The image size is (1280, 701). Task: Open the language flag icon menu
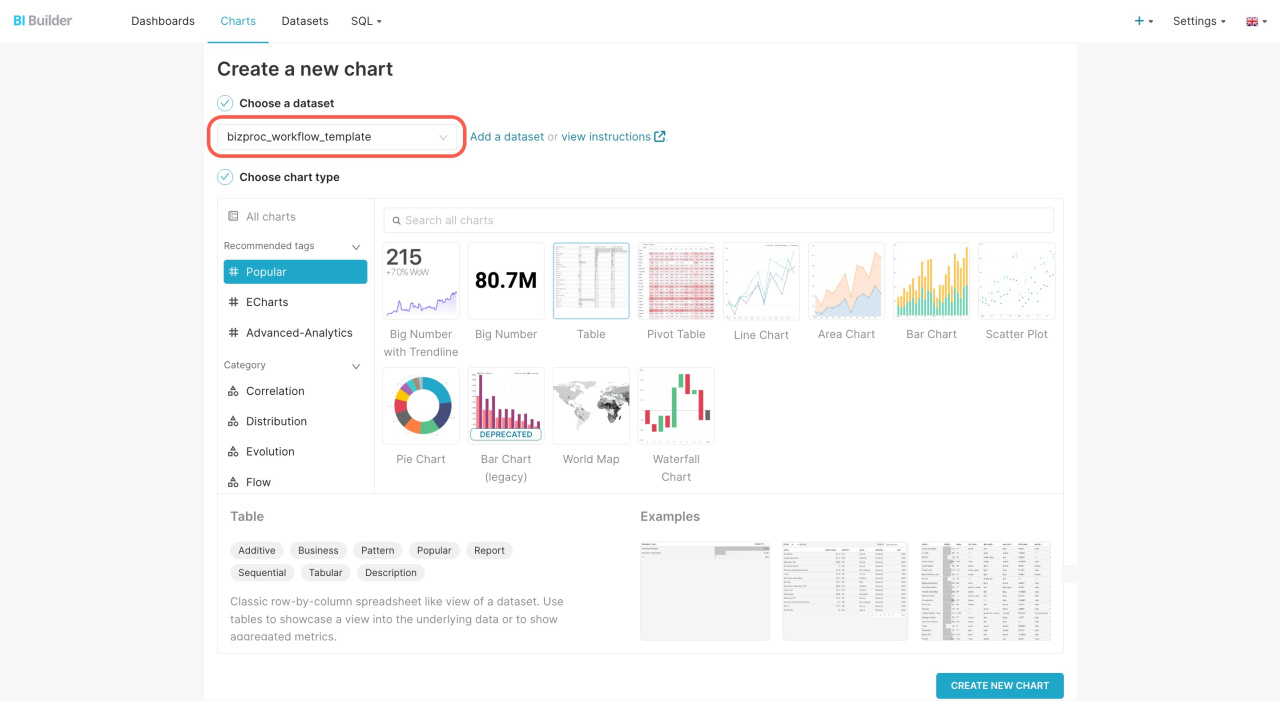click(1256, 21)
